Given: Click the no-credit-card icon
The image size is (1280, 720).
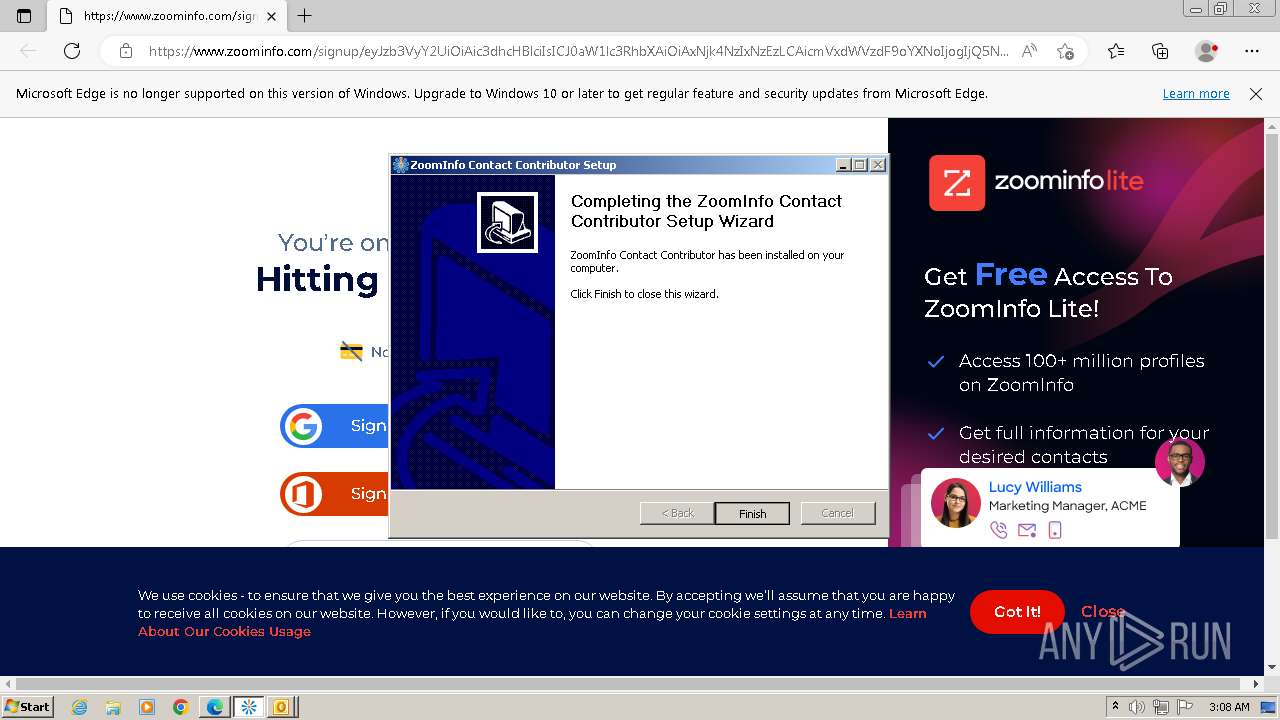Looking at the screenshot, I should (351, 351).
